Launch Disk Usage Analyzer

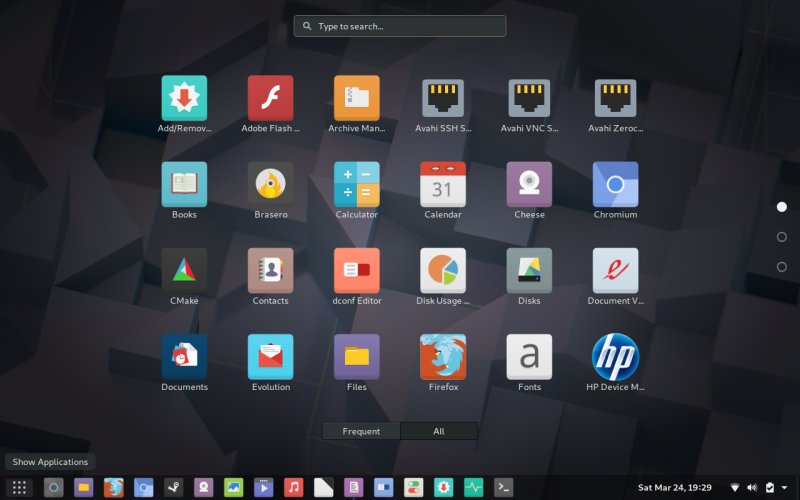coord(442,270)
